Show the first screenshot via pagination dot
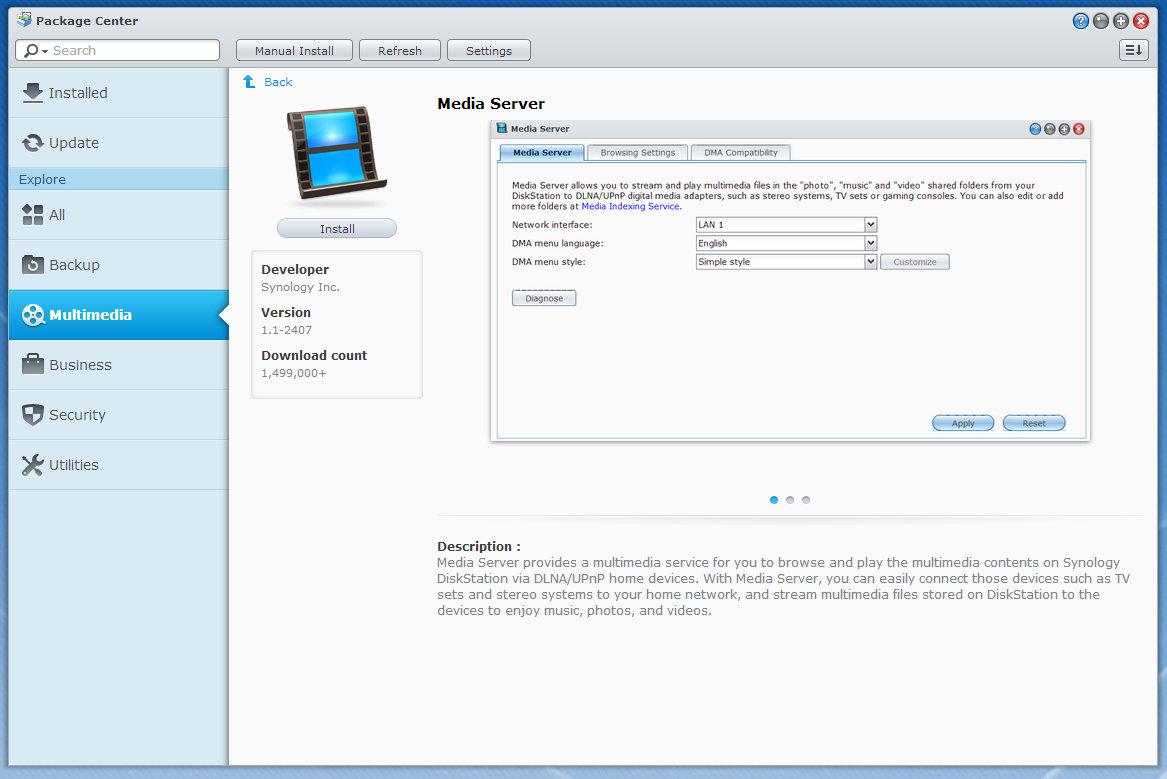 point(774,500)
